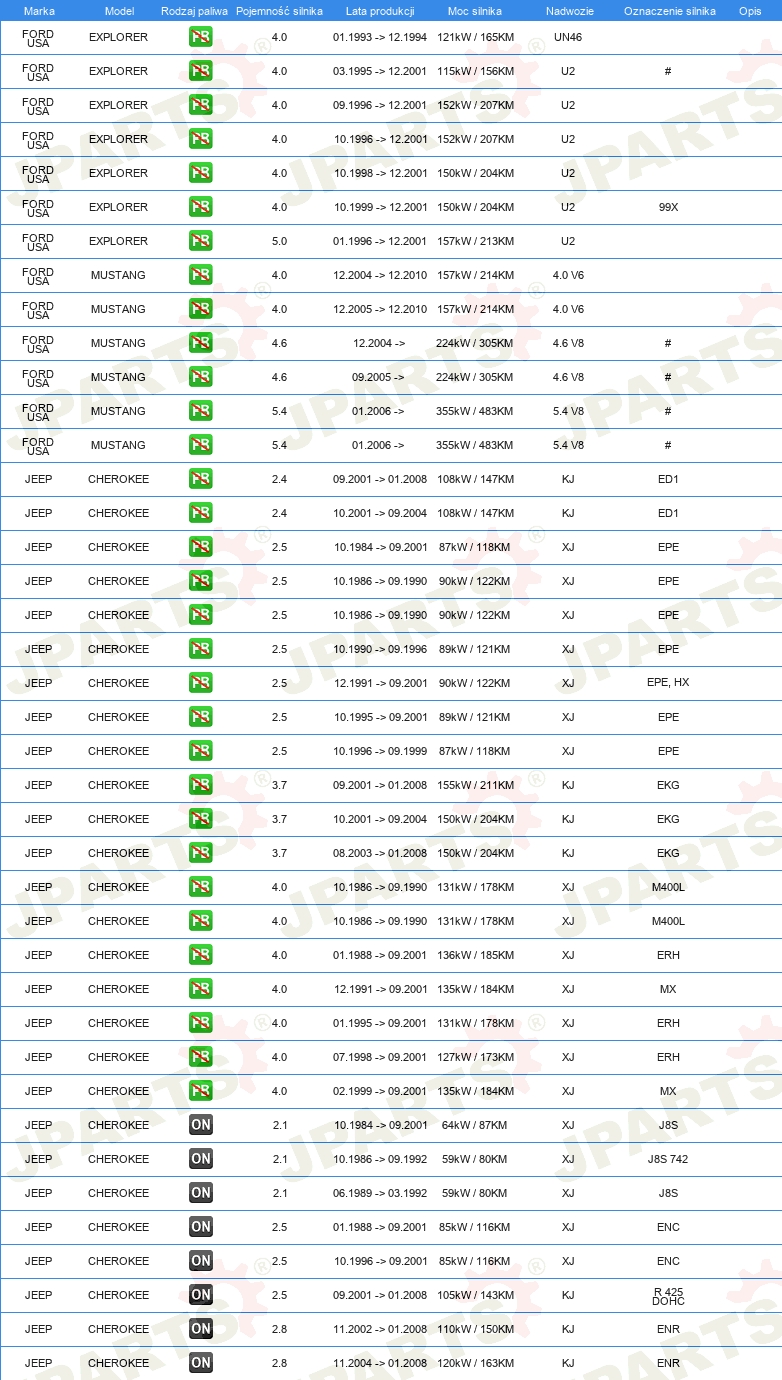The width and height of the screenshot is (782, 1380).
Task: Click the 03.1995 -> 12.2001 production years
Action: pyautogui.click(x=380, y=71)
